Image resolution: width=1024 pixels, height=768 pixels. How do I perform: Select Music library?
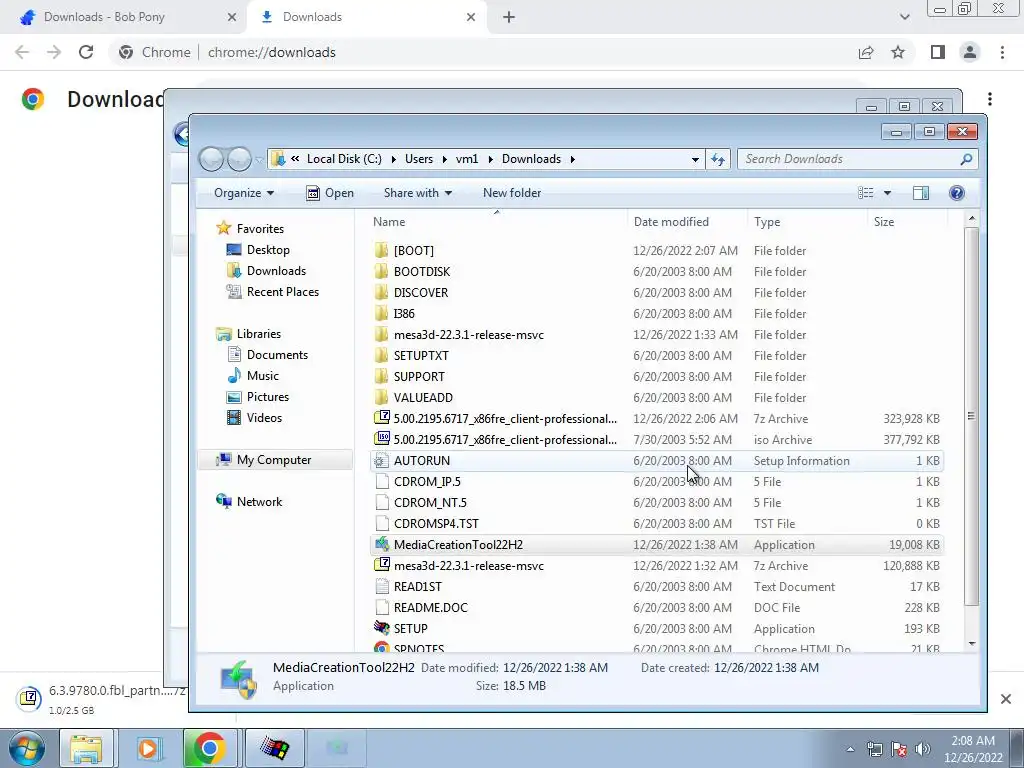pyautogui.click(x=263, y=376)
